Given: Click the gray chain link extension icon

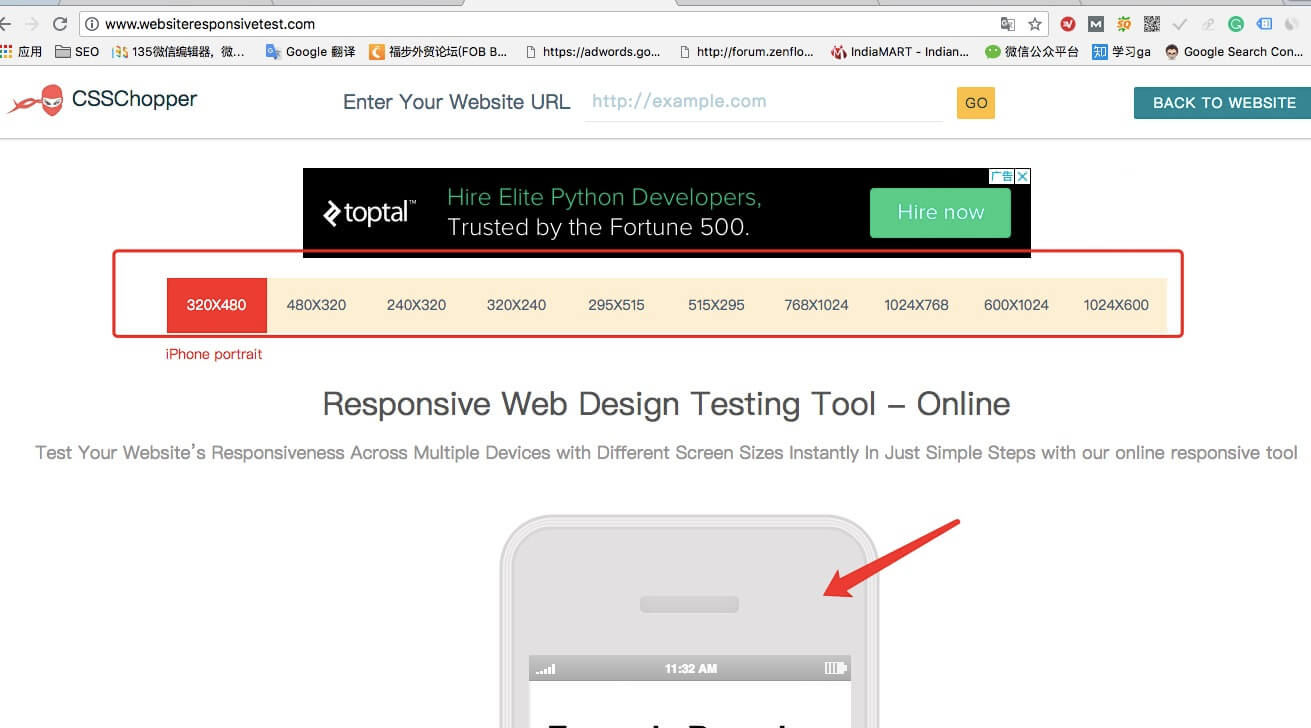Looking at the screenshot, I should [1208, 24].
